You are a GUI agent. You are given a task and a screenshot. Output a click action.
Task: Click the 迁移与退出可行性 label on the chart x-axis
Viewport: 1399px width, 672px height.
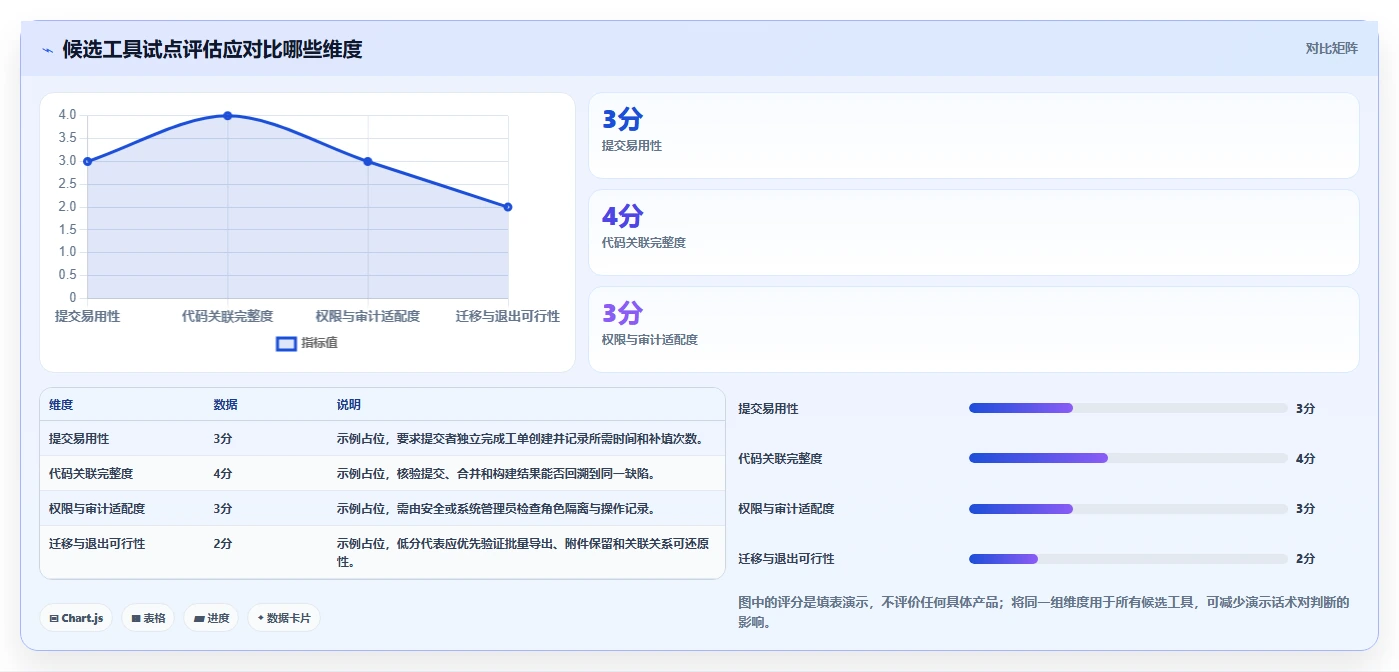(508, 316)
